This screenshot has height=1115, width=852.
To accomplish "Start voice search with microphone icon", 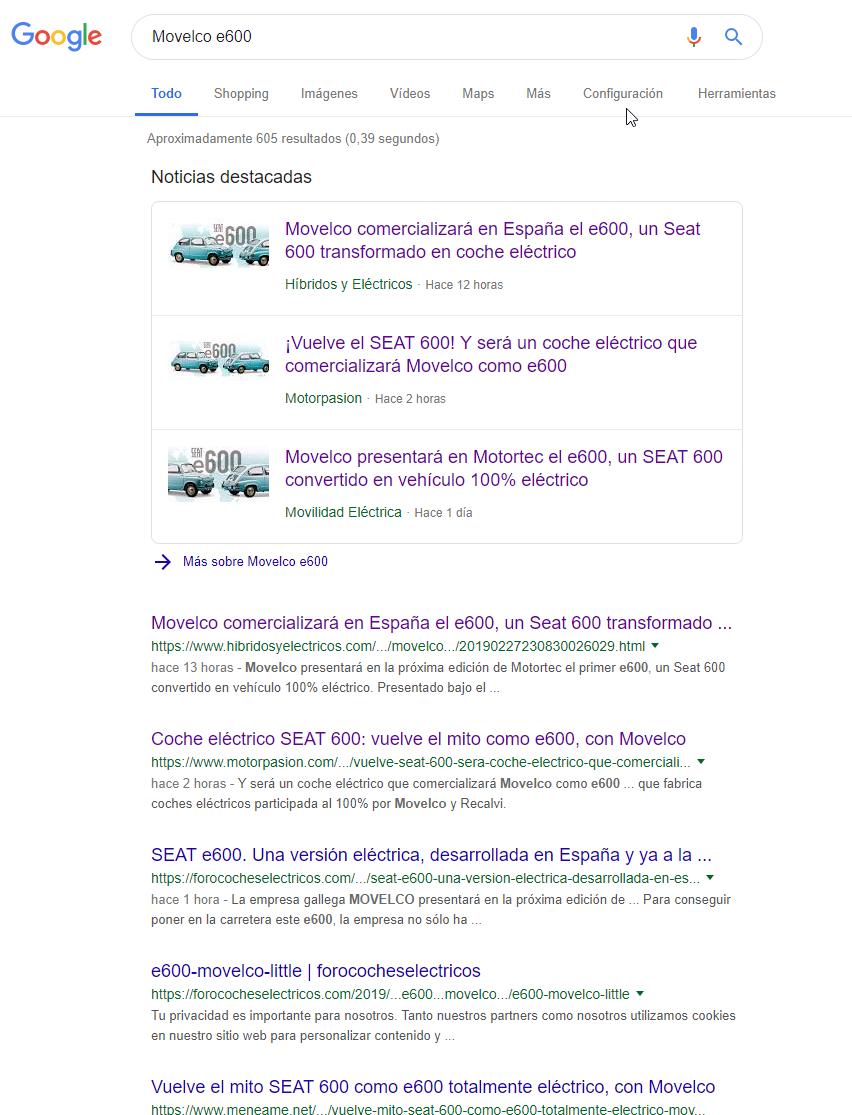I will point(693,36).
